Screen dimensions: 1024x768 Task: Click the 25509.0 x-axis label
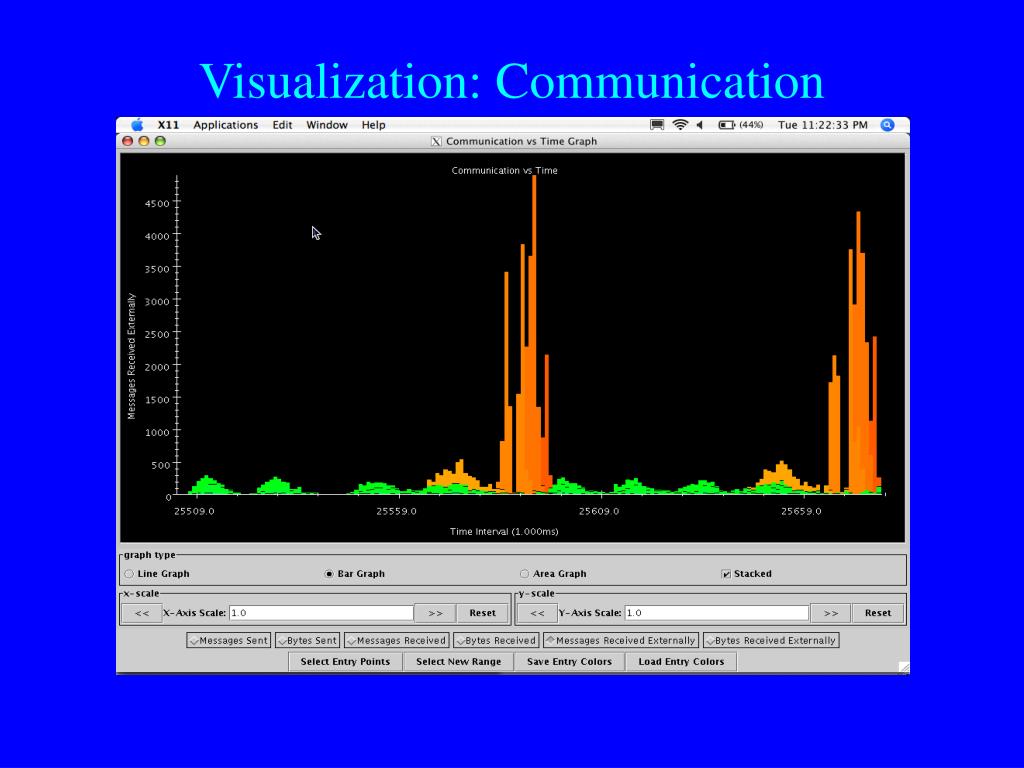(x=194, y=511)
